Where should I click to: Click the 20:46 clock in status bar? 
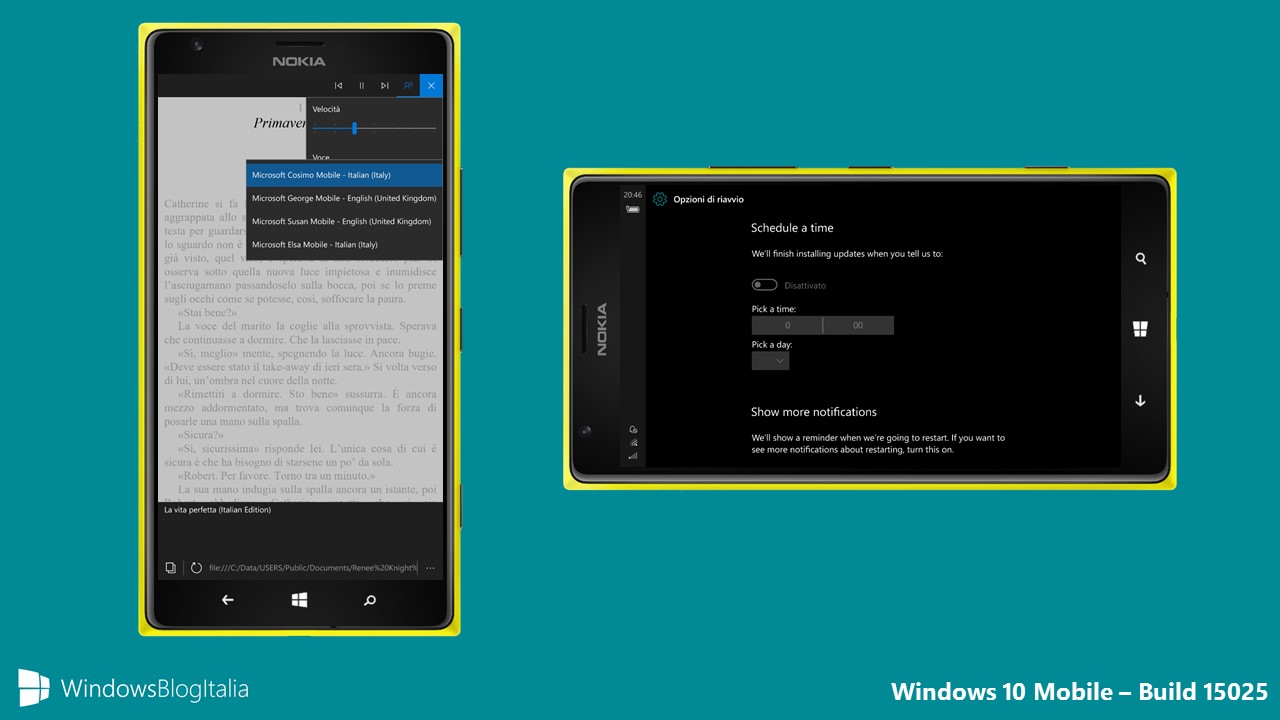[632, 195]
